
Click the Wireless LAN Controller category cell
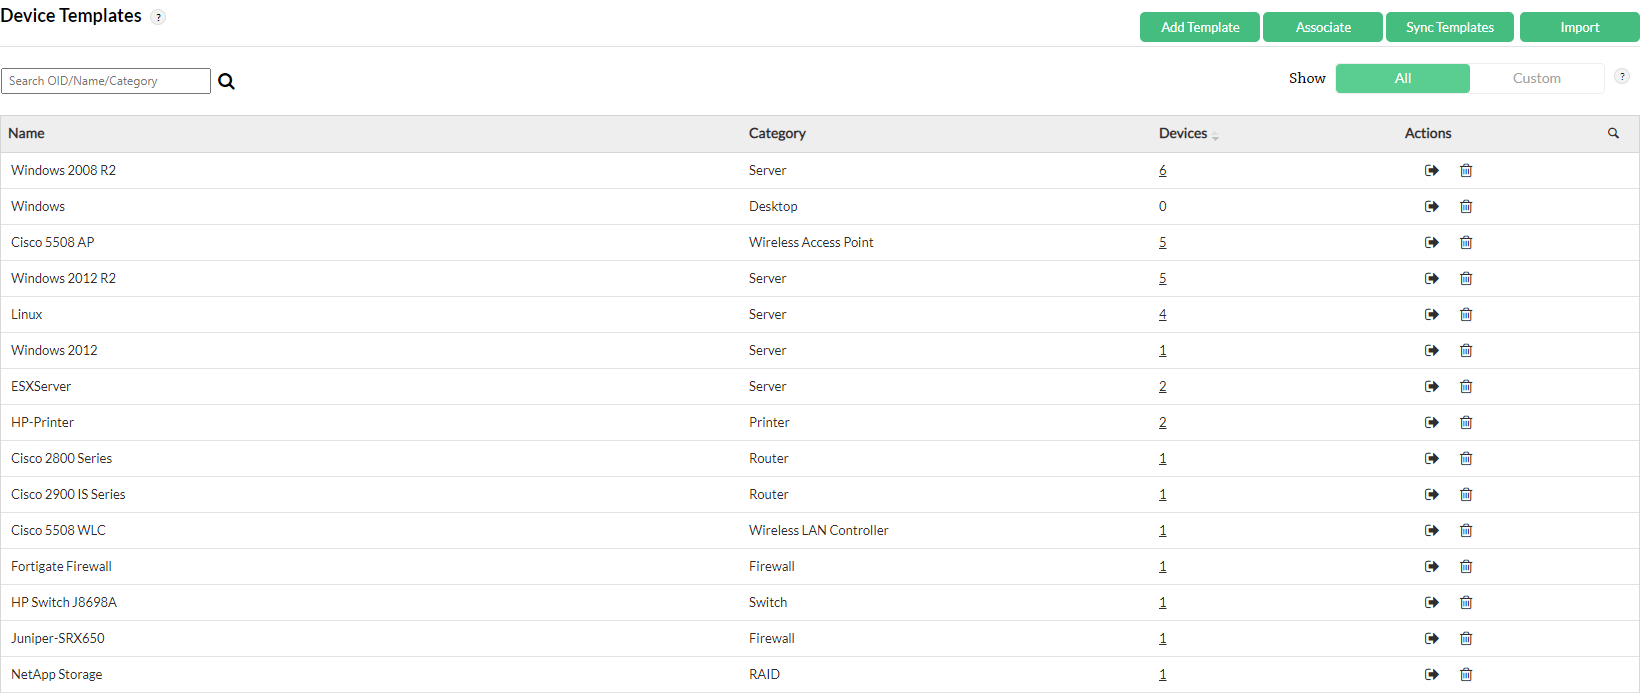point(818,530)
